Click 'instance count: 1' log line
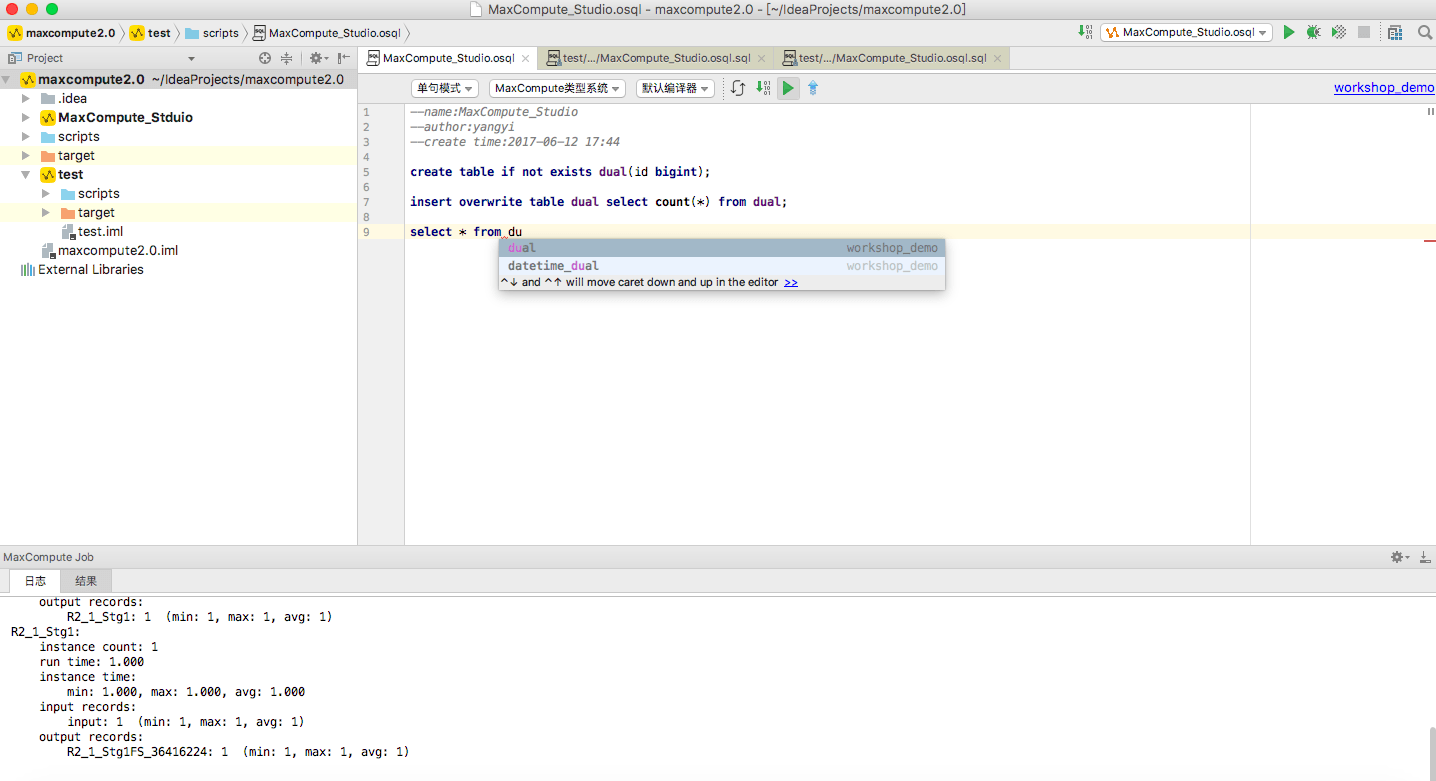This screenshot has height=781, width=1436. point(99,647)
